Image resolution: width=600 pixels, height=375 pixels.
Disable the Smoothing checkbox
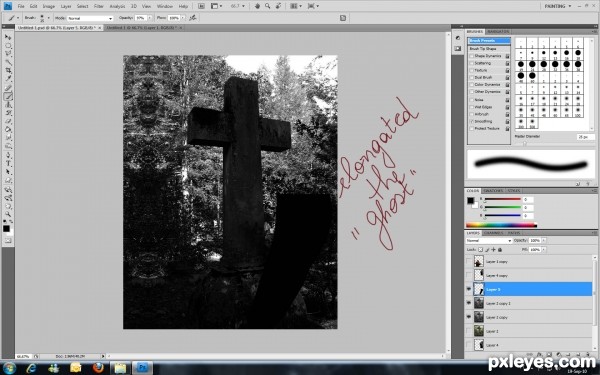[x=472, y=121]
